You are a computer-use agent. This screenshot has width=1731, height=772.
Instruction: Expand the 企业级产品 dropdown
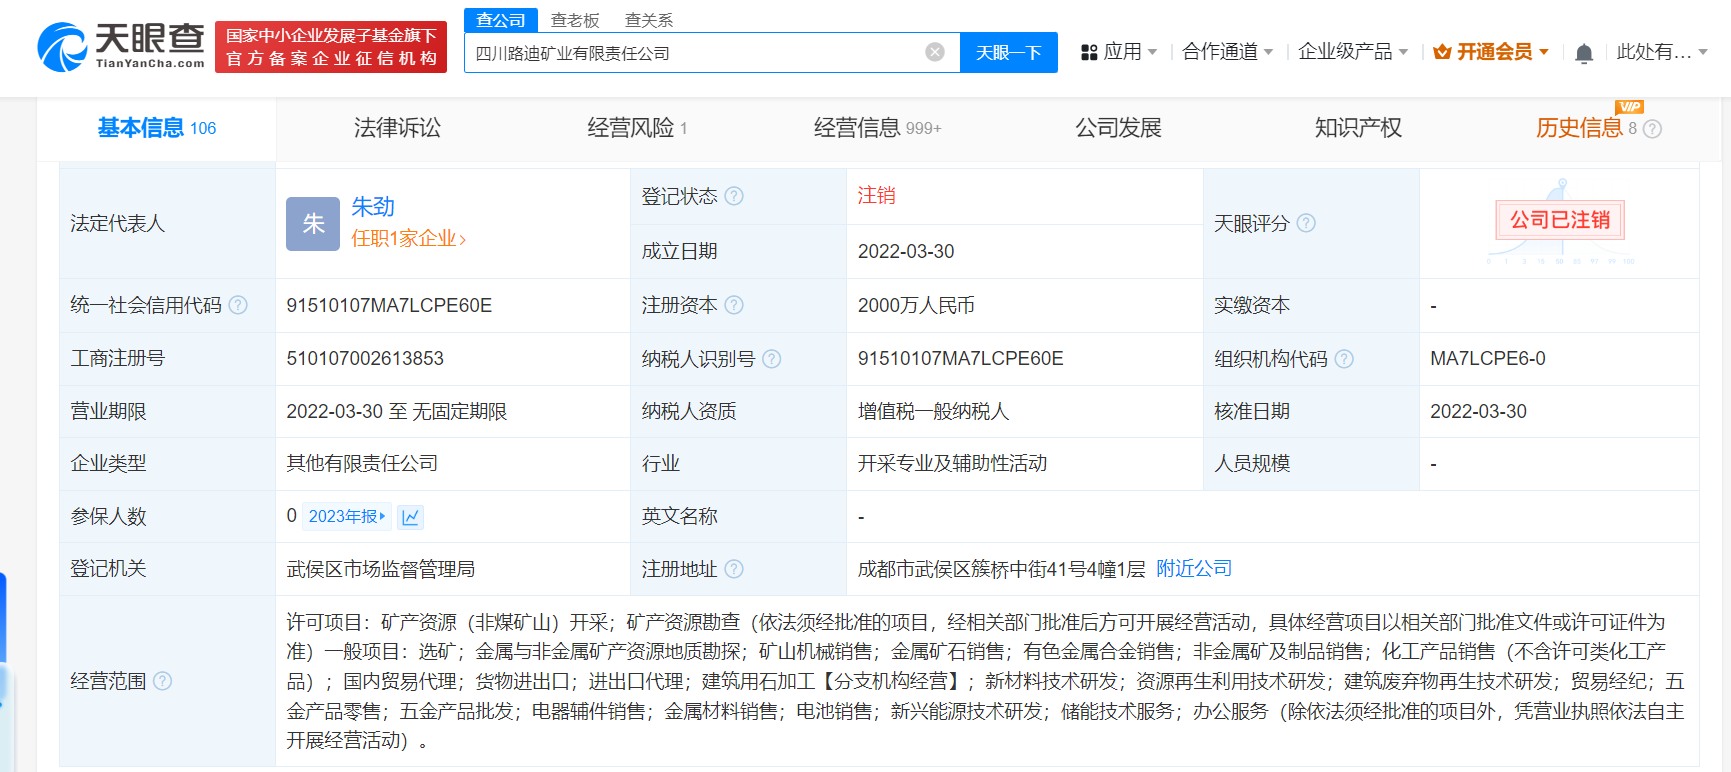pyautogui.click(x=1403, y=52)
